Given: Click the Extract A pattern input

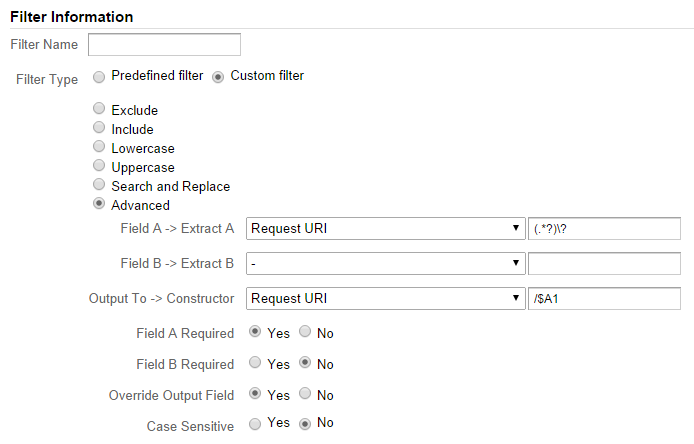Looking at the screenshot, I should (x=604, y=228).
